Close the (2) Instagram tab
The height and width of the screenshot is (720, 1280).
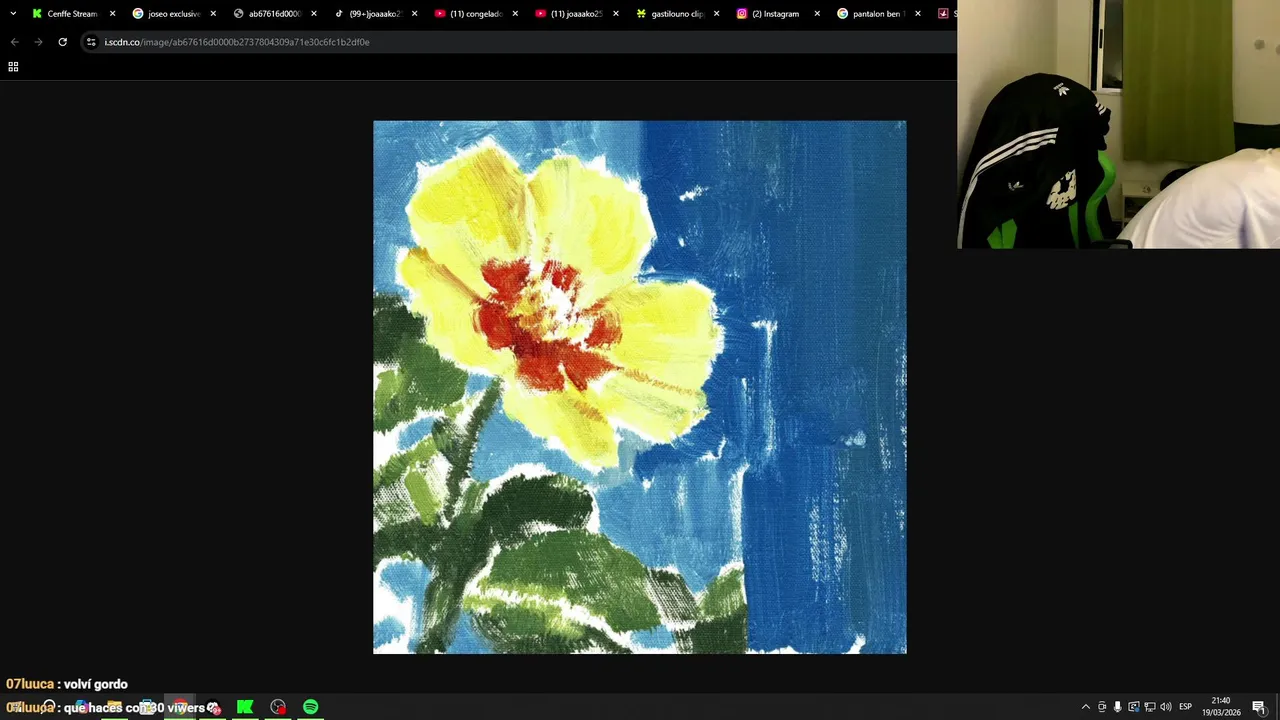pos(817,14)
